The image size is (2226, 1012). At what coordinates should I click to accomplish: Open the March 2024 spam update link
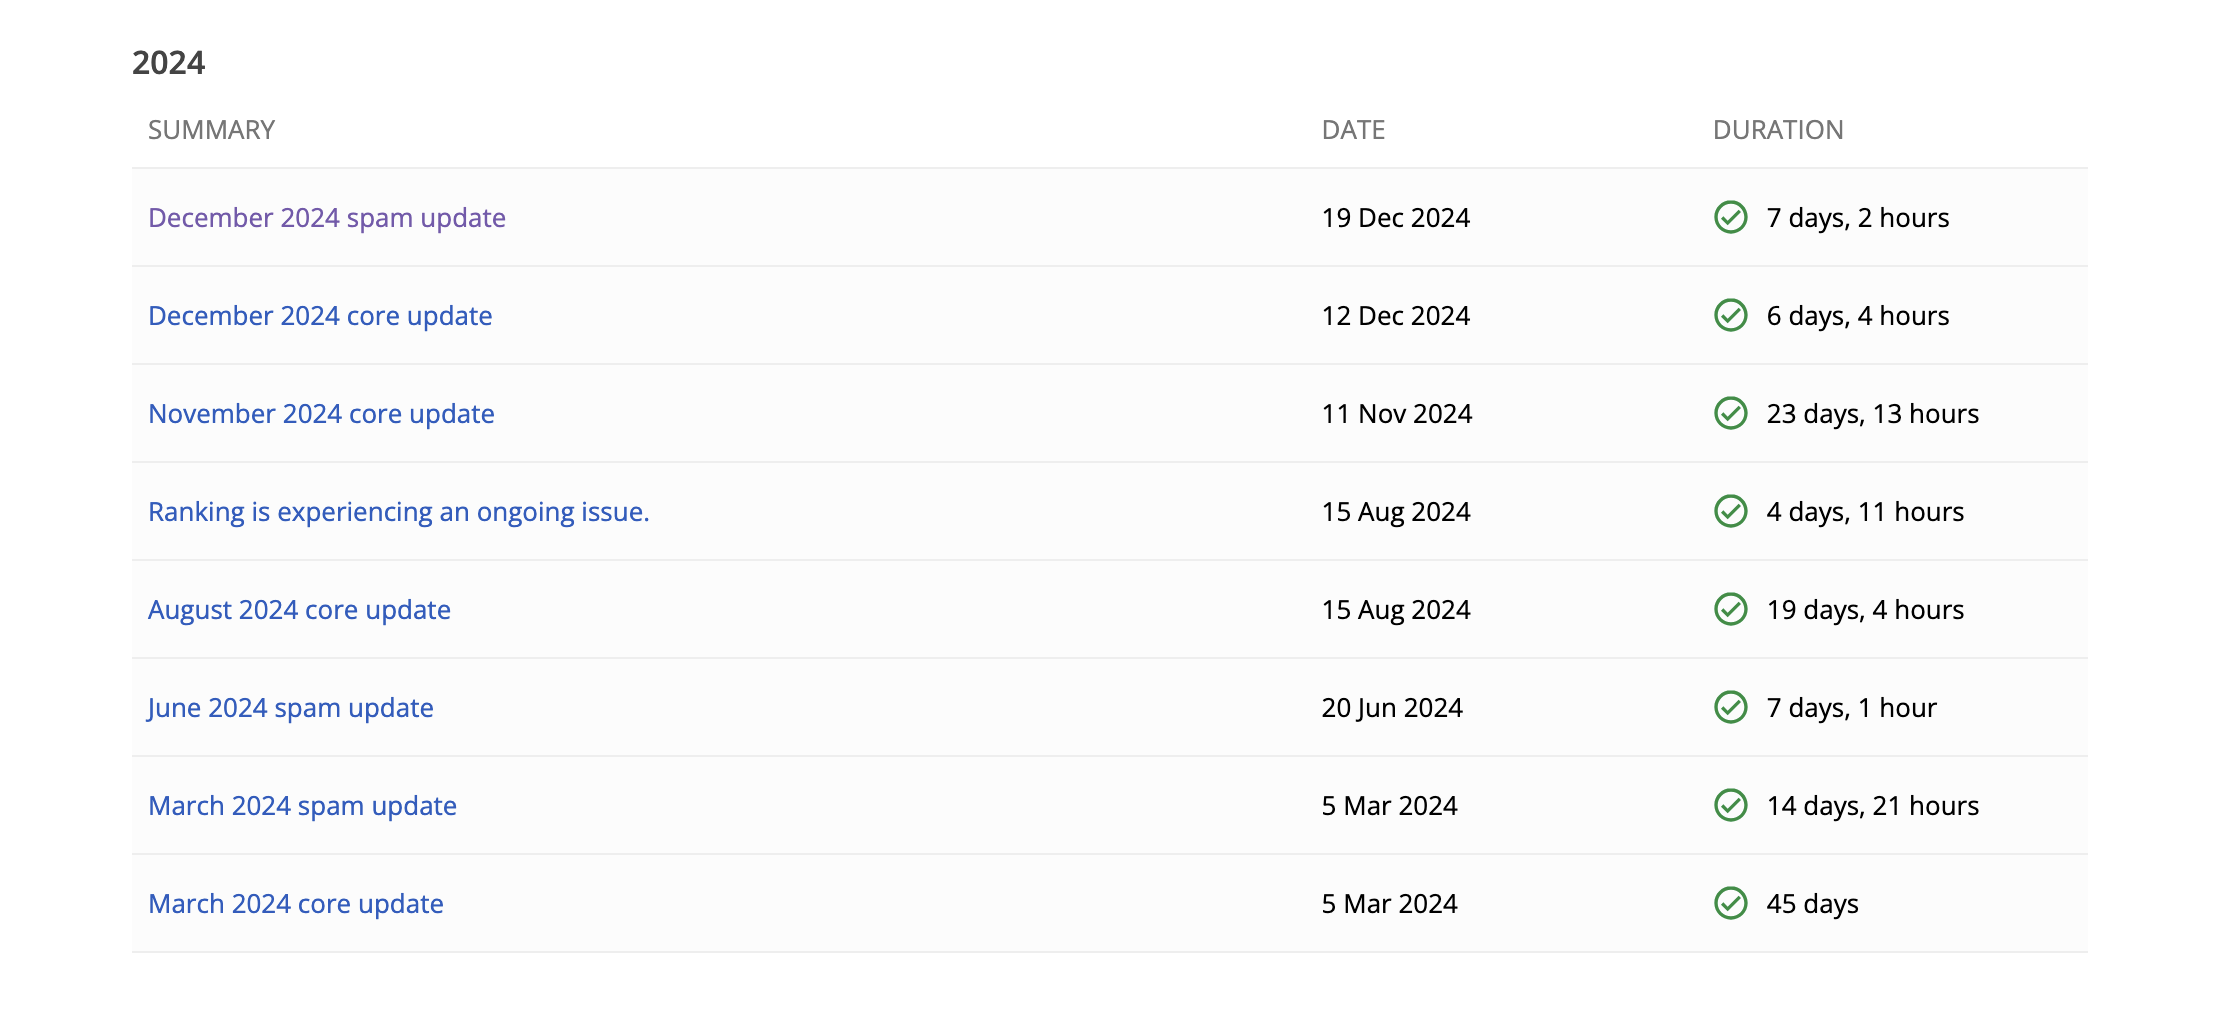coord(302,806)
